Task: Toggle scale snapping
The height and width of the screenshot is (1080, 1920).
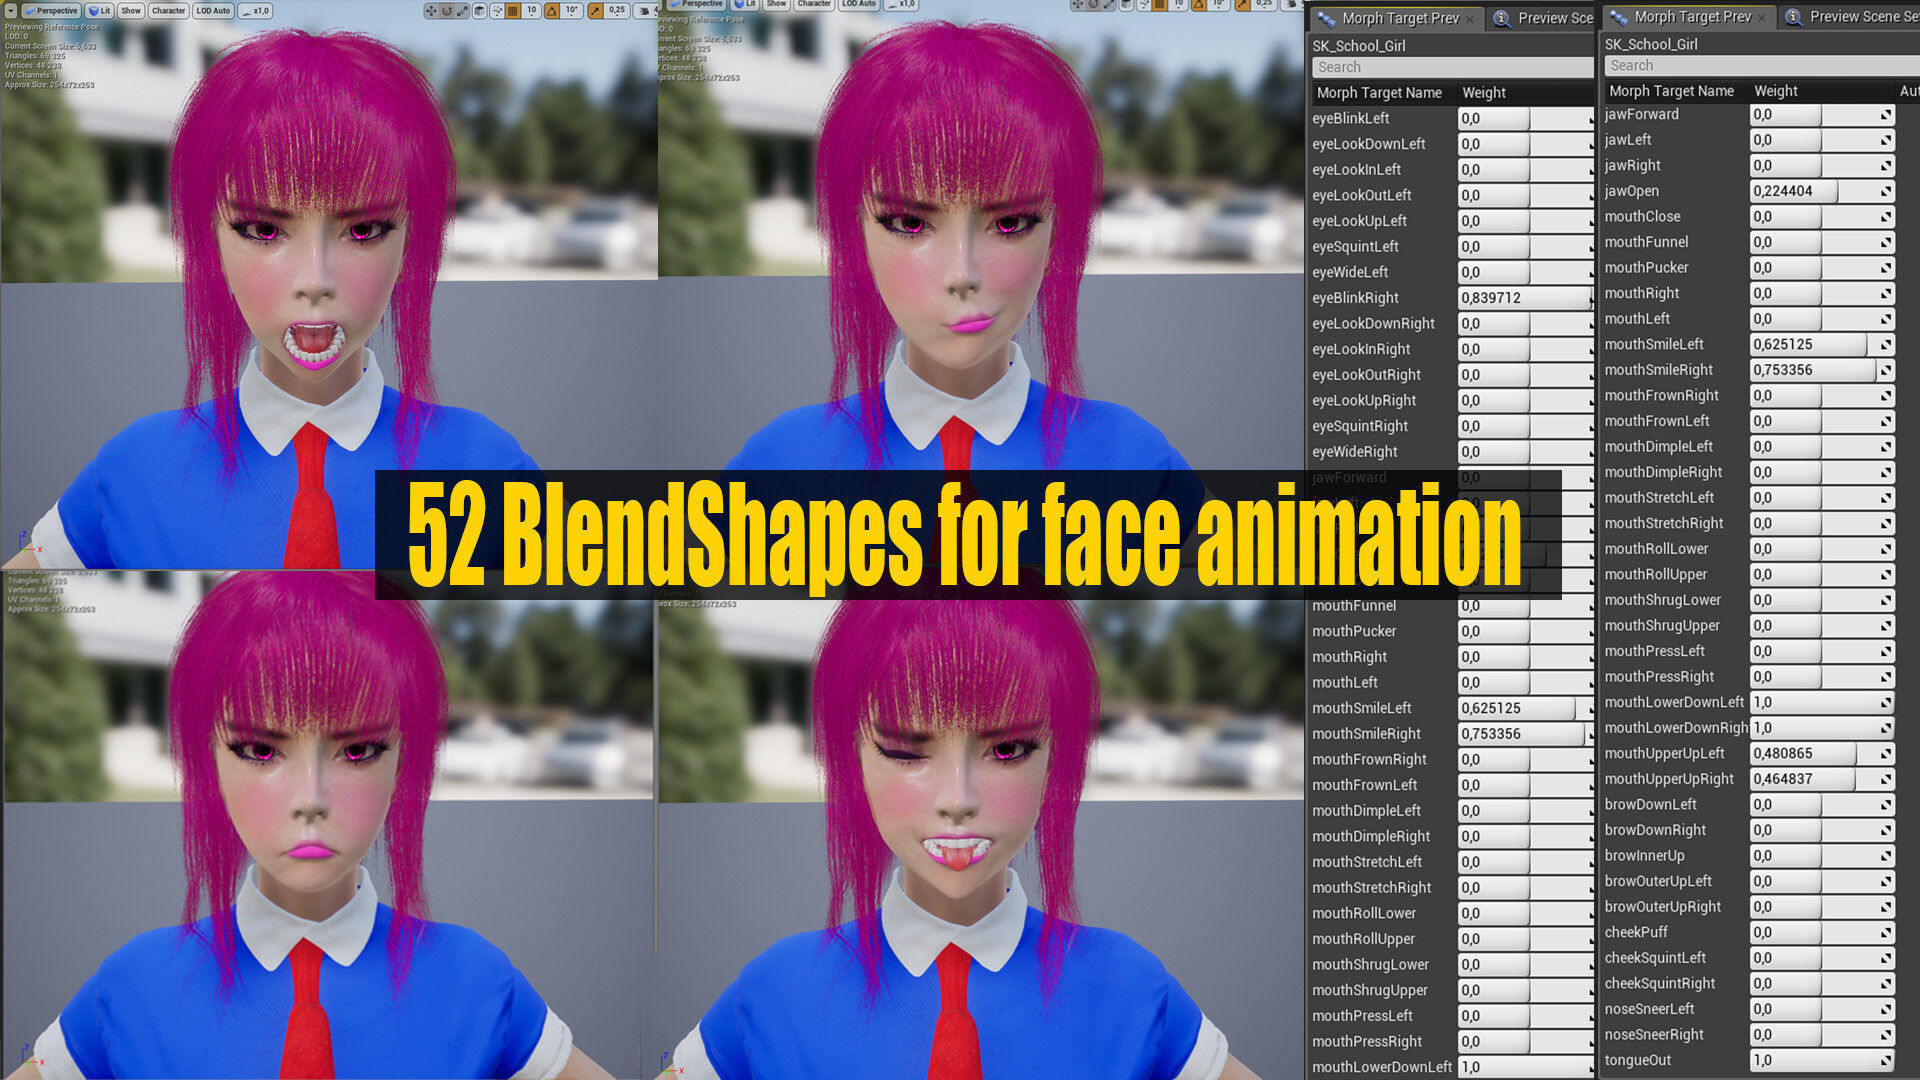Action: (595, 11)
